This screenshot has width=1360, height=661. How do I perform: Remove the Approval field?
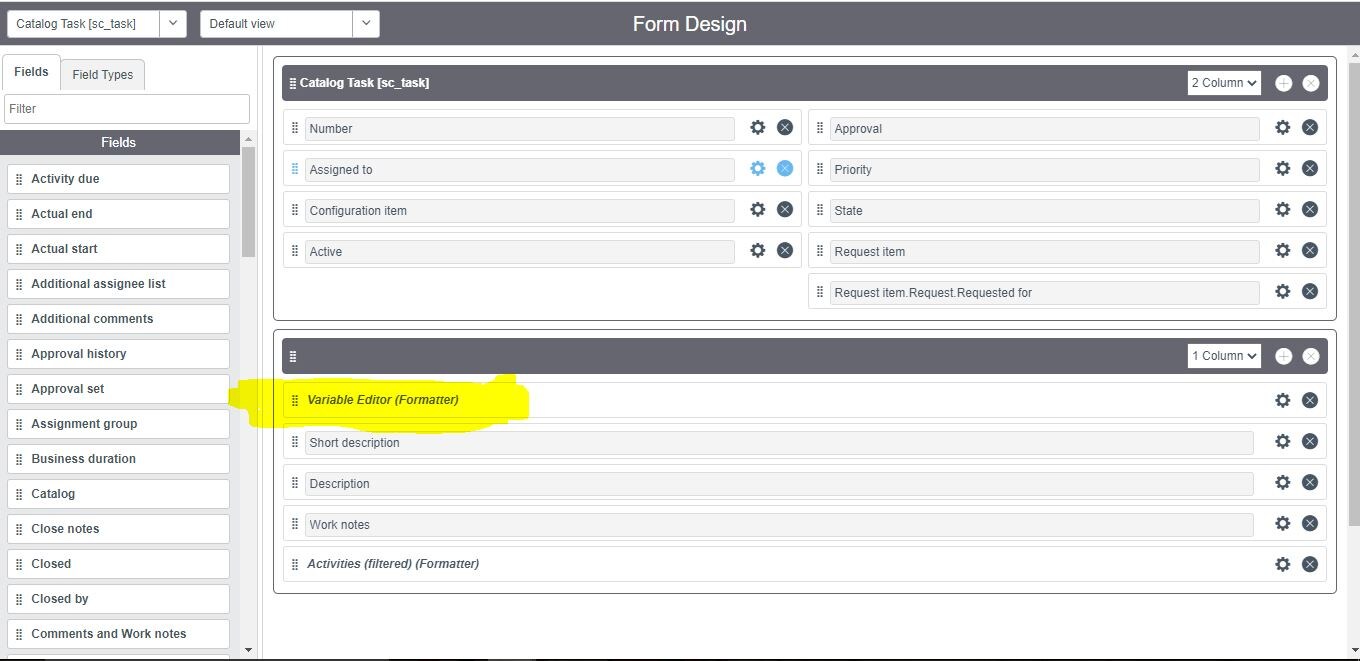[1310, 128]
